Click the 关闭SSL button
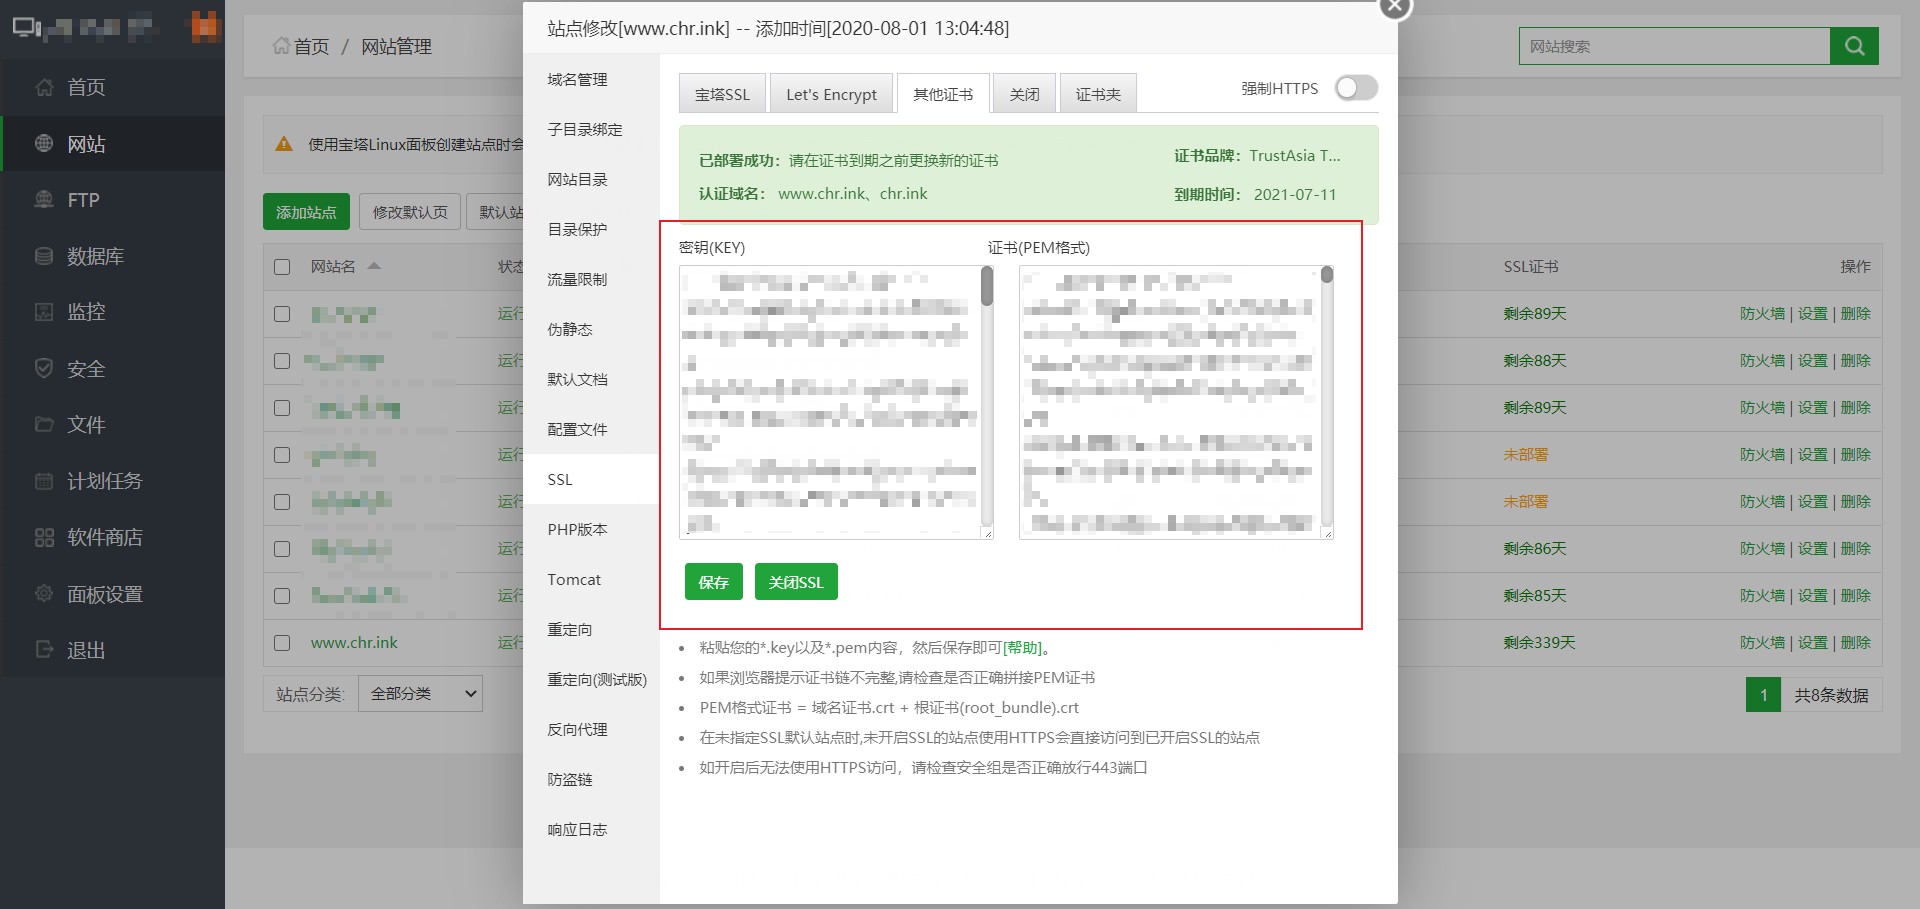This screenshot has width=1920, height=909. click(796, 581)
